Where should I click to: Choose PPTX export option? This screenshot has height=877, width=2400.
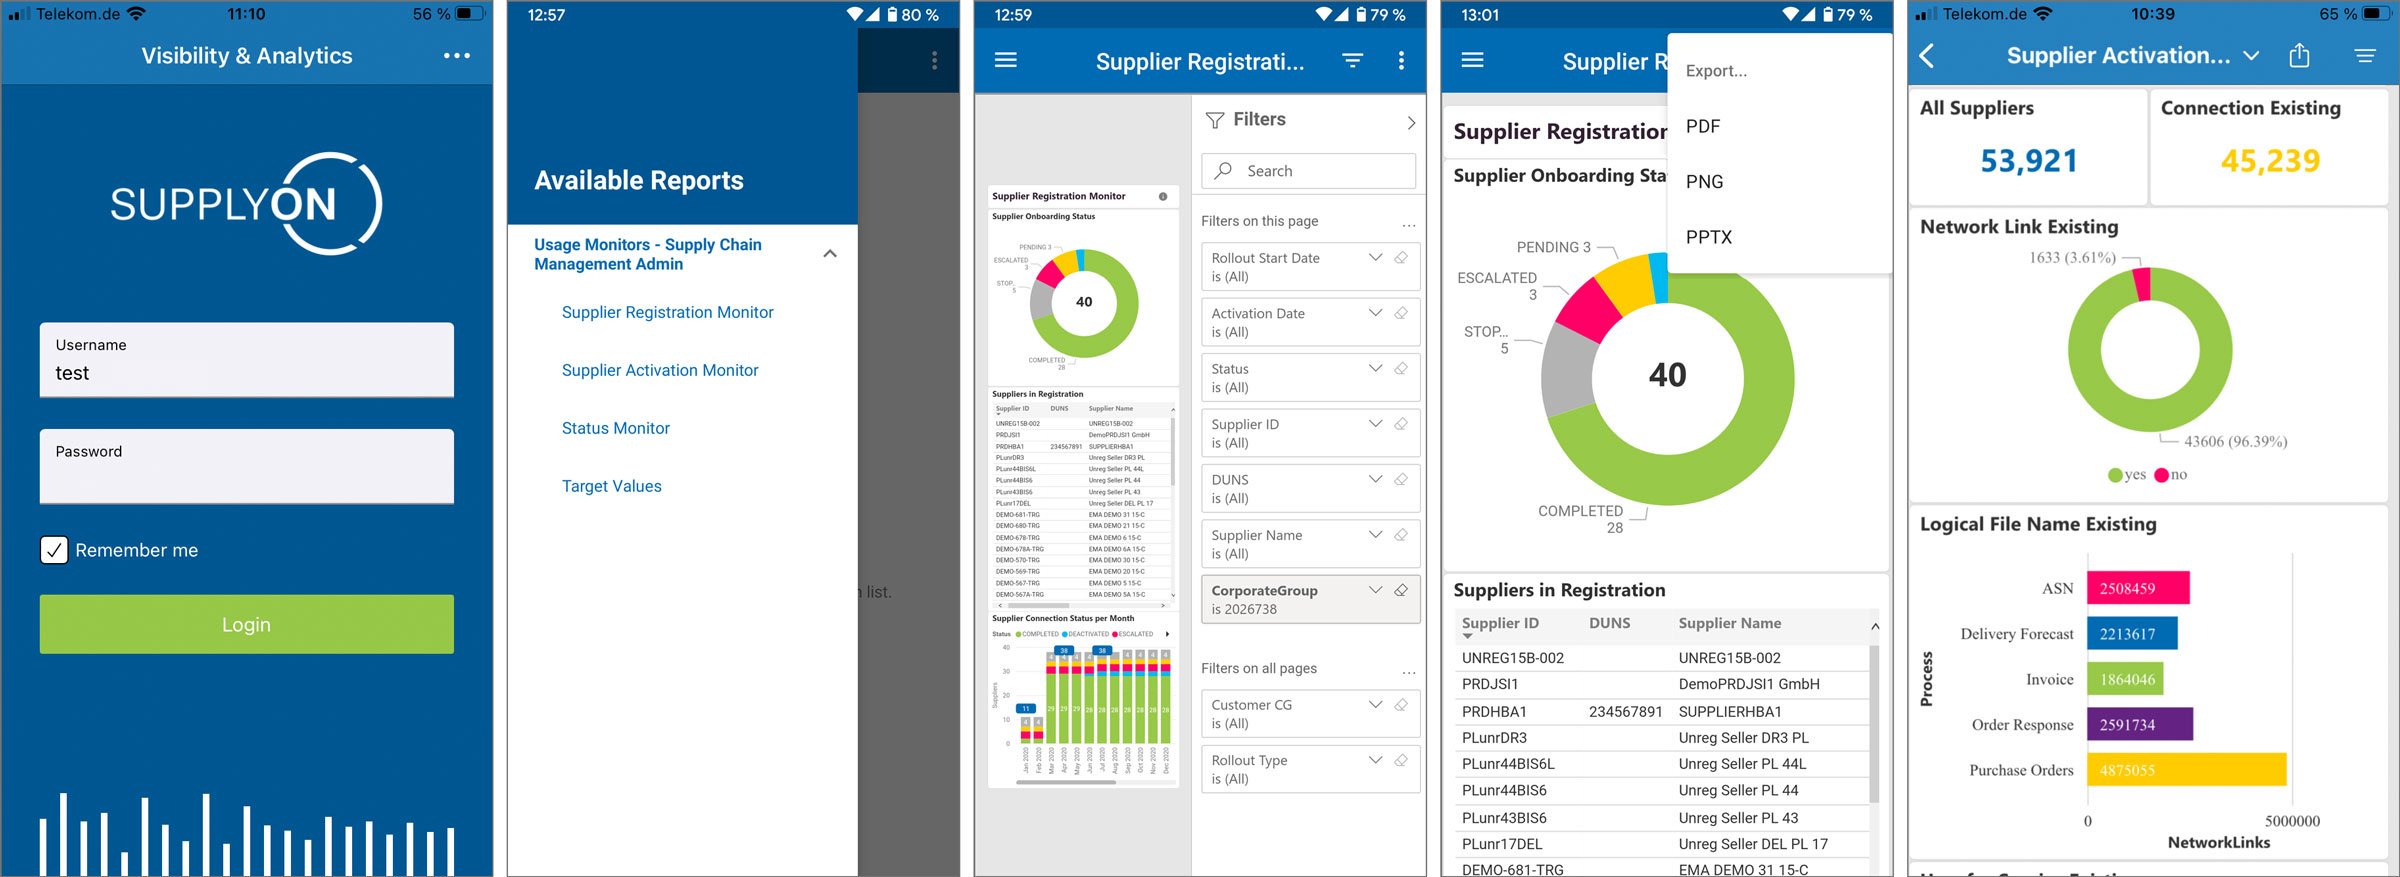click(1709, 237)
